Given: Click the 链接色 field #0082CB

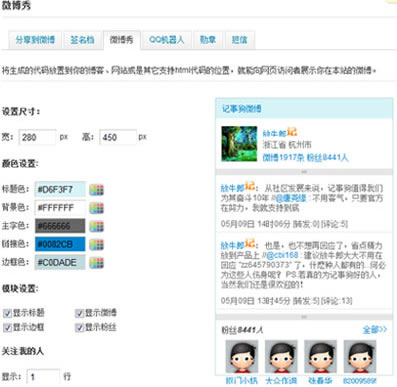Looking at the screenshot, I should (x=60, y=244).
